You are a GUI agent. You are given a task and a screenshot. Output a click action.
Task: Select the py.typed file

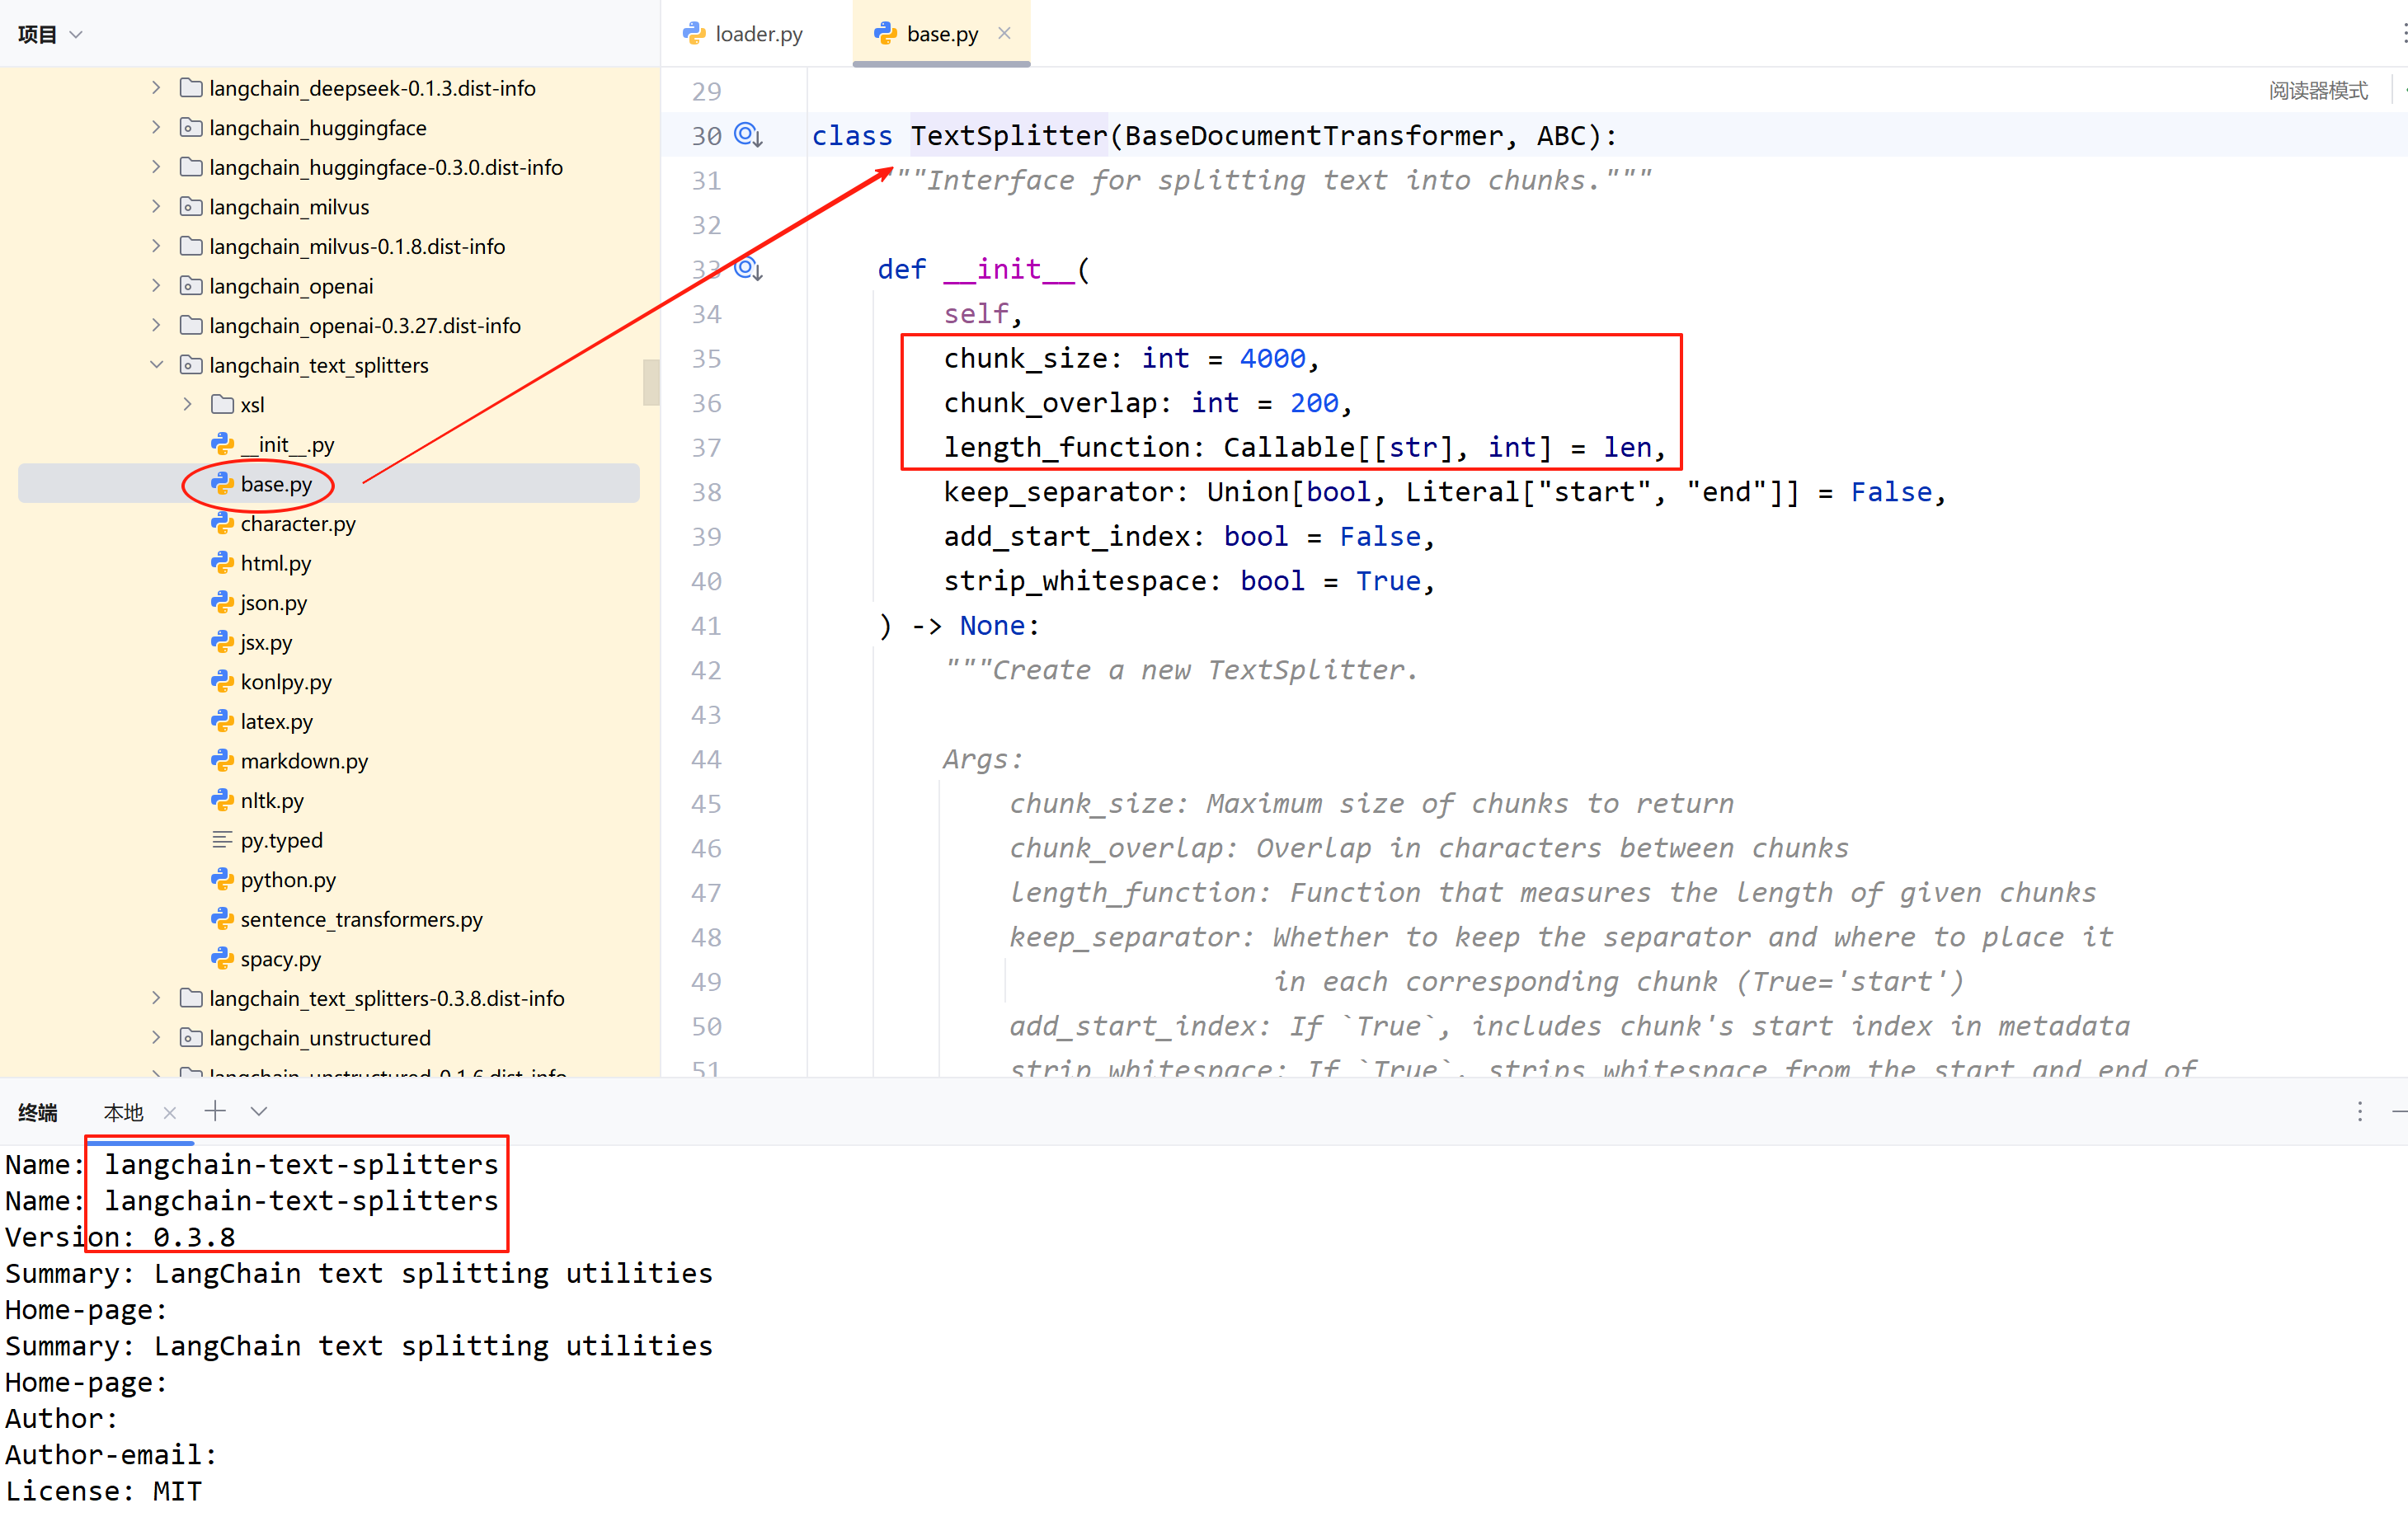coord(281,840)
